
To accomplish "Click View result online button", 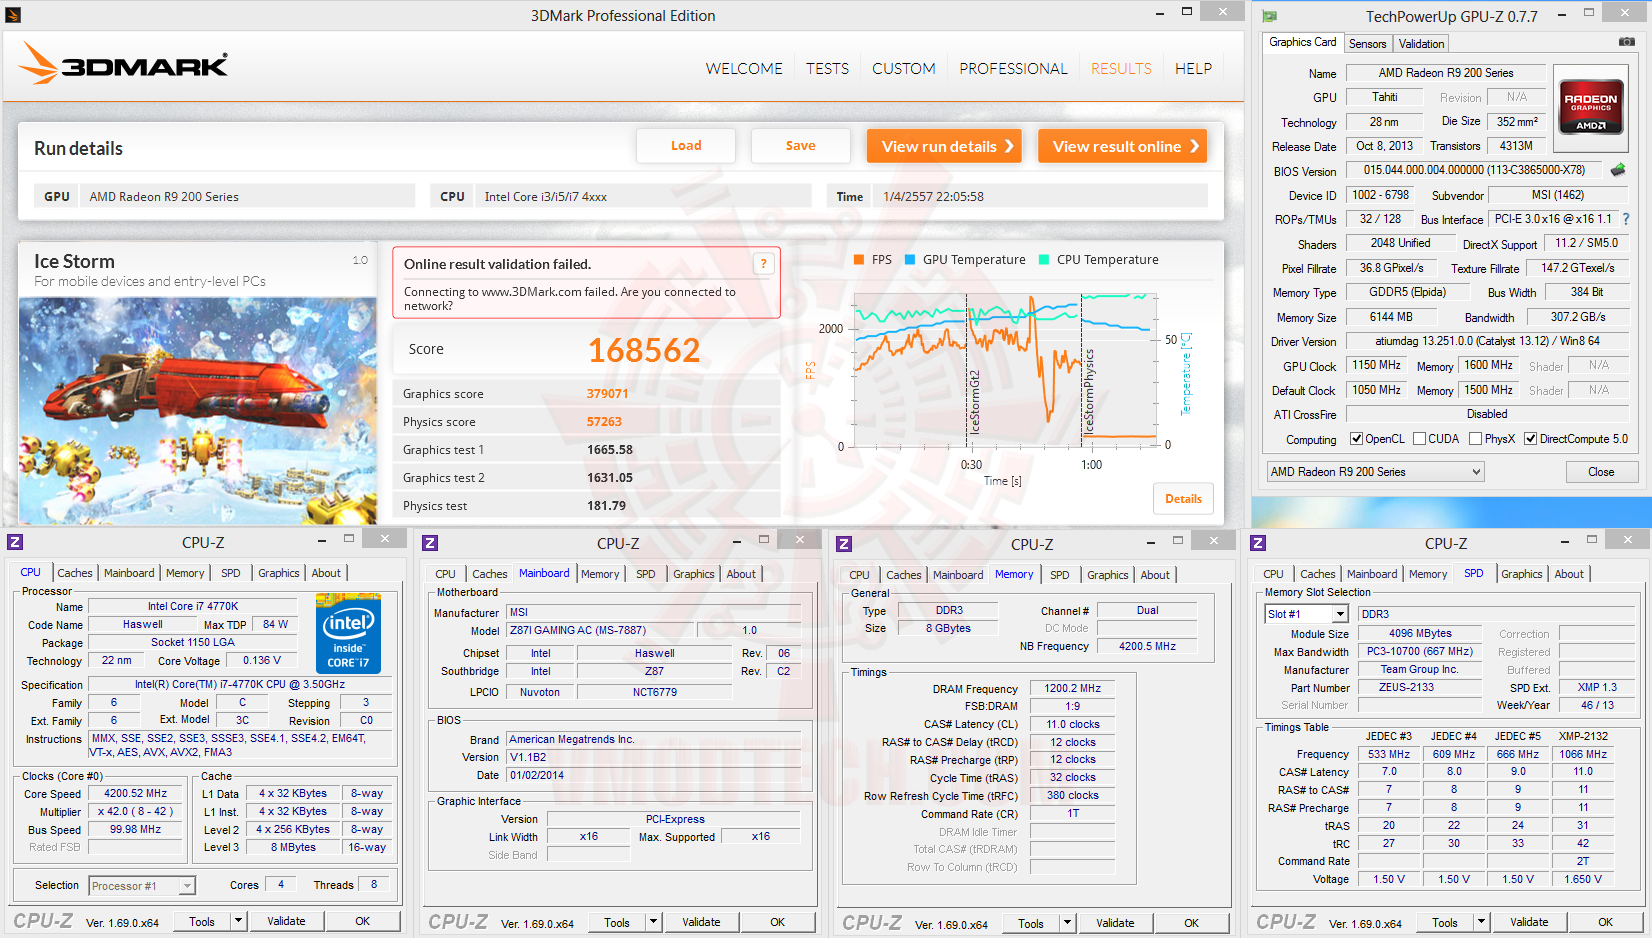I will [x=1122, y=146].
